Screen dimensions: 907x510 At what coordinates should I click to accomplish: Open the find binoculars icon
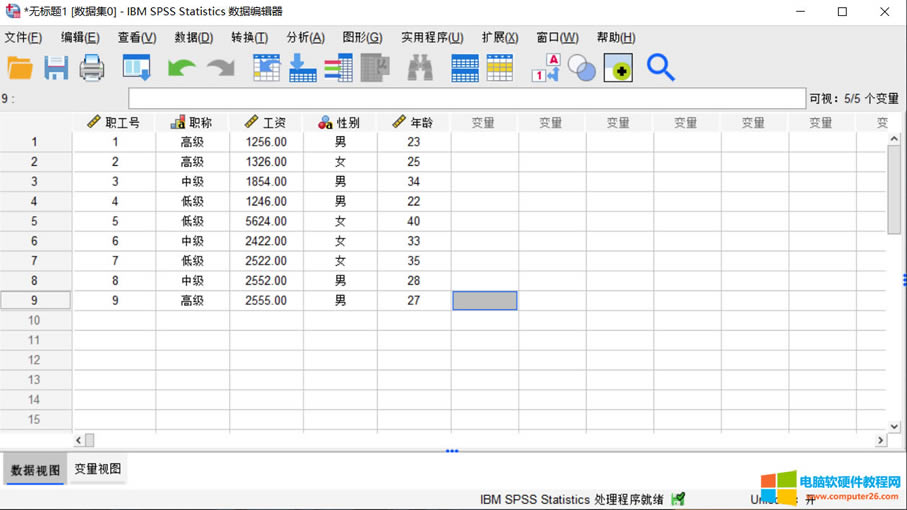[x=420, y=68]
